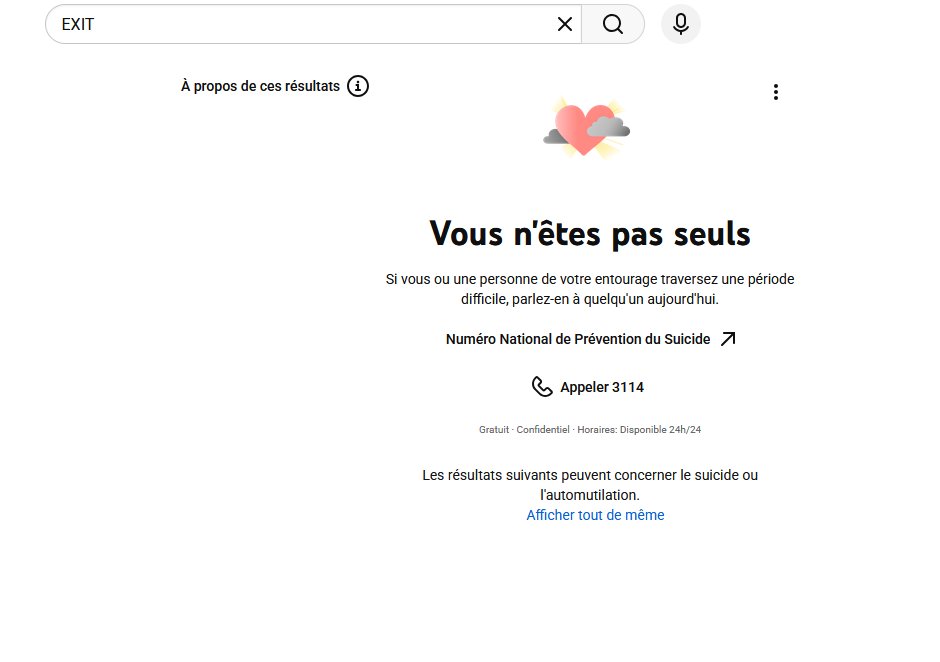940x662 pixels.
Task: Click the "Gratuit · Confidentiel" details text
Action: (x=523, y=428)
